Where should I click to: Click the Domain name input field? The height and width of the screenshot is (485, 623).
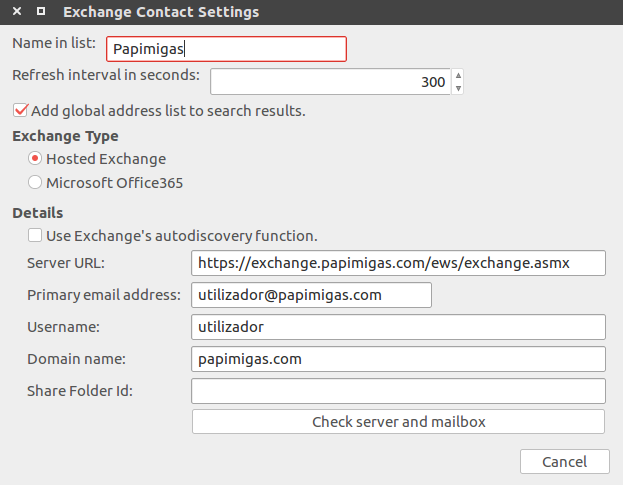coord(398,358)
